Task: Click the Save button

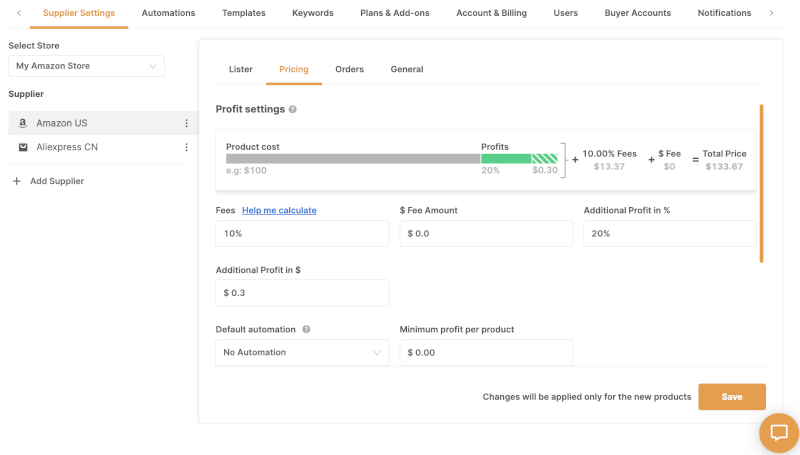Action: tap(732, 397)
